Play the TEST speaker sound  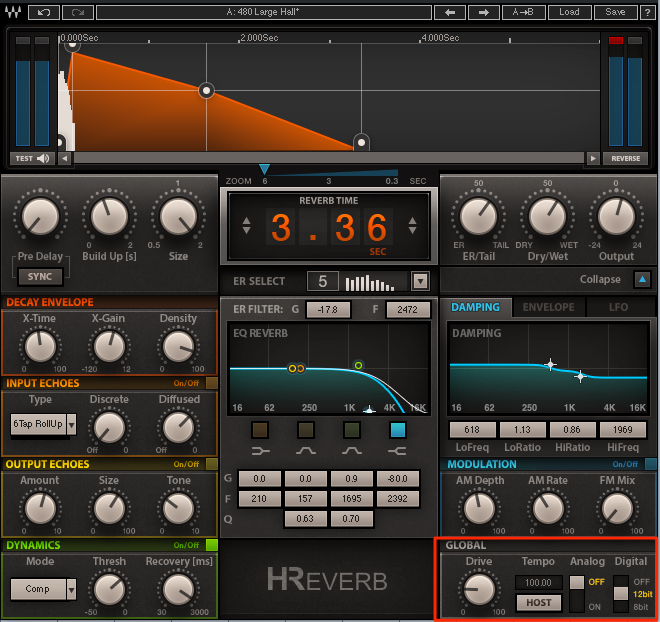tap(32, 158)
